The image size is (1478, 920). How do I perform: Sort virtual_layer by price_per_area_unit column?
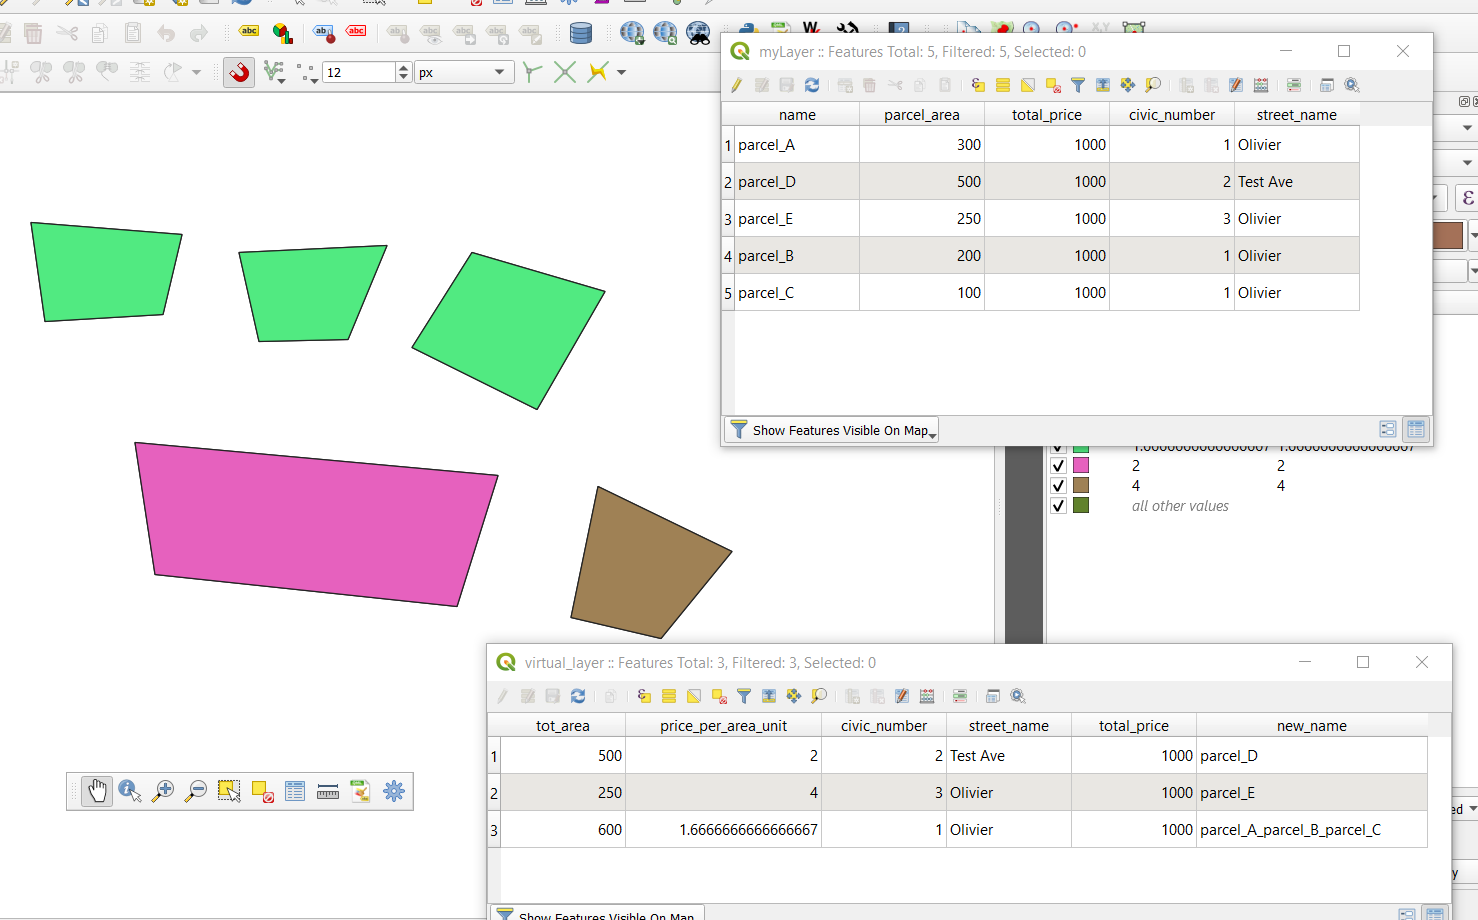tap(723, 725)
